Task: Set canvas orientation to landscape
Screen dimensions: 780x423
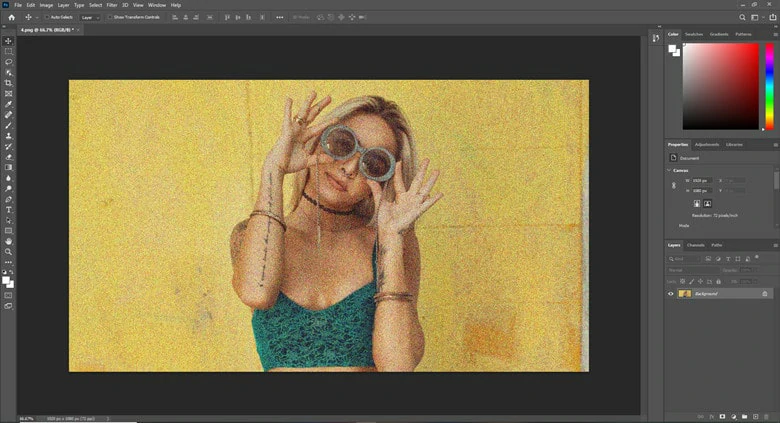Action: 707,204
